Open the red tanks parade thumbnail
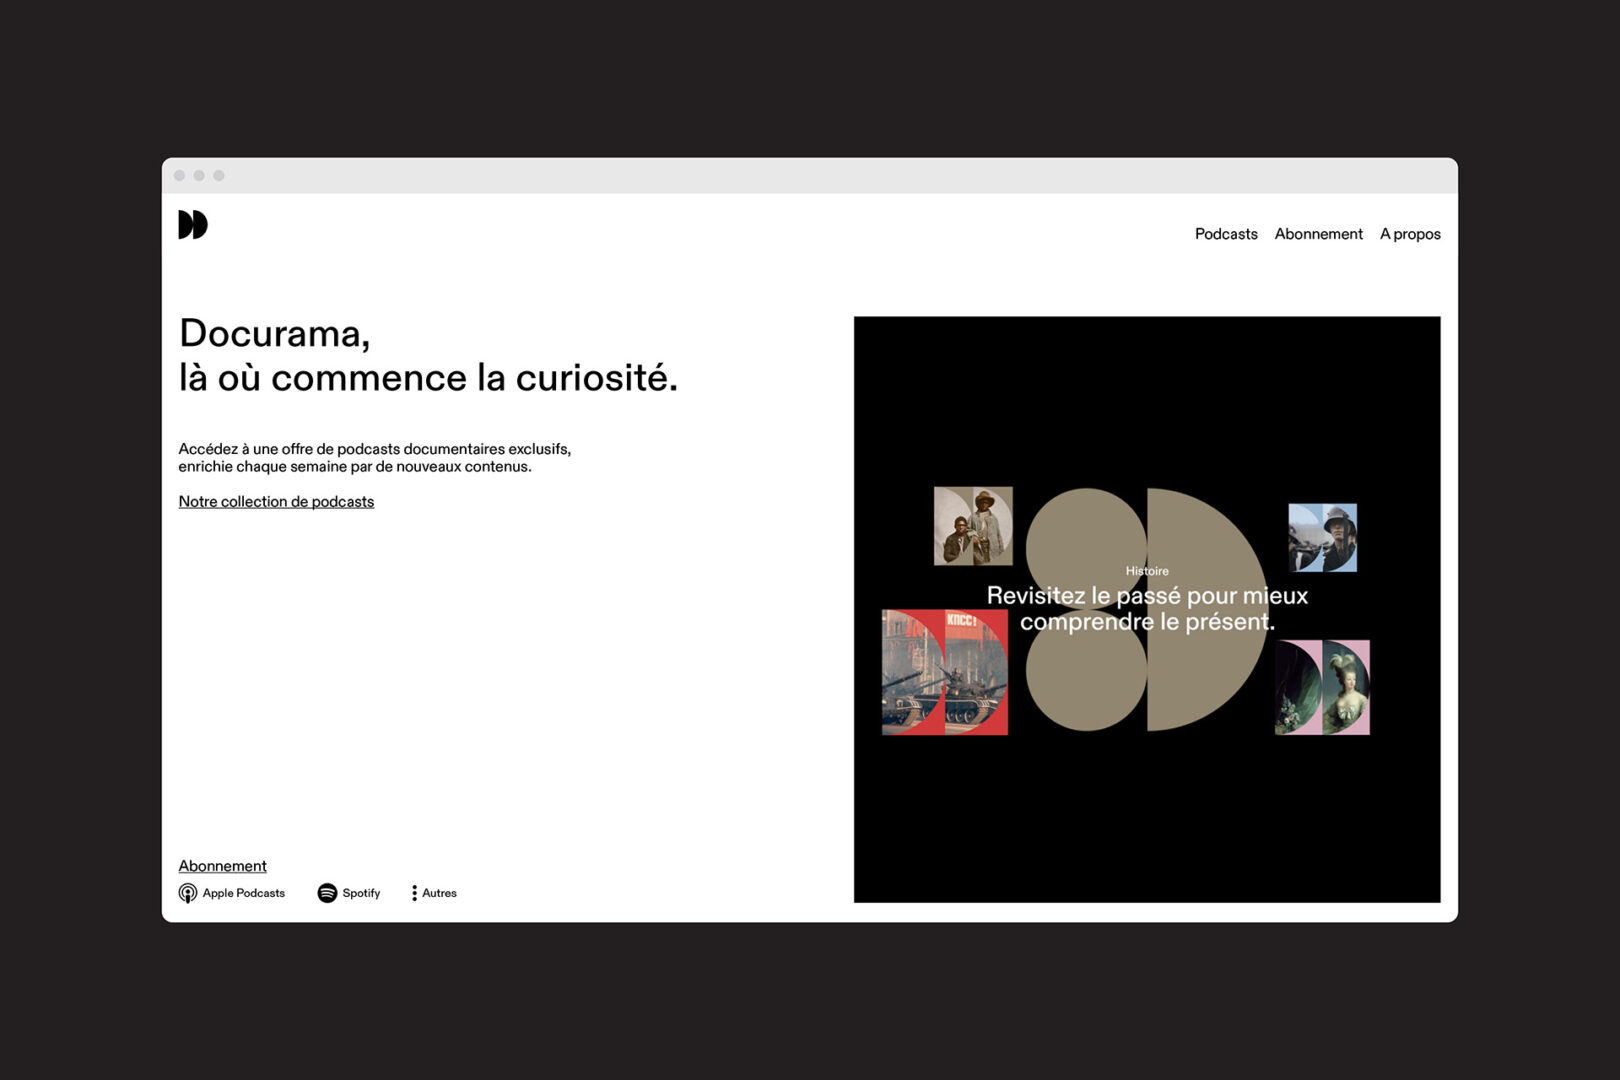1620x1080 pixels. pos(944,673)
